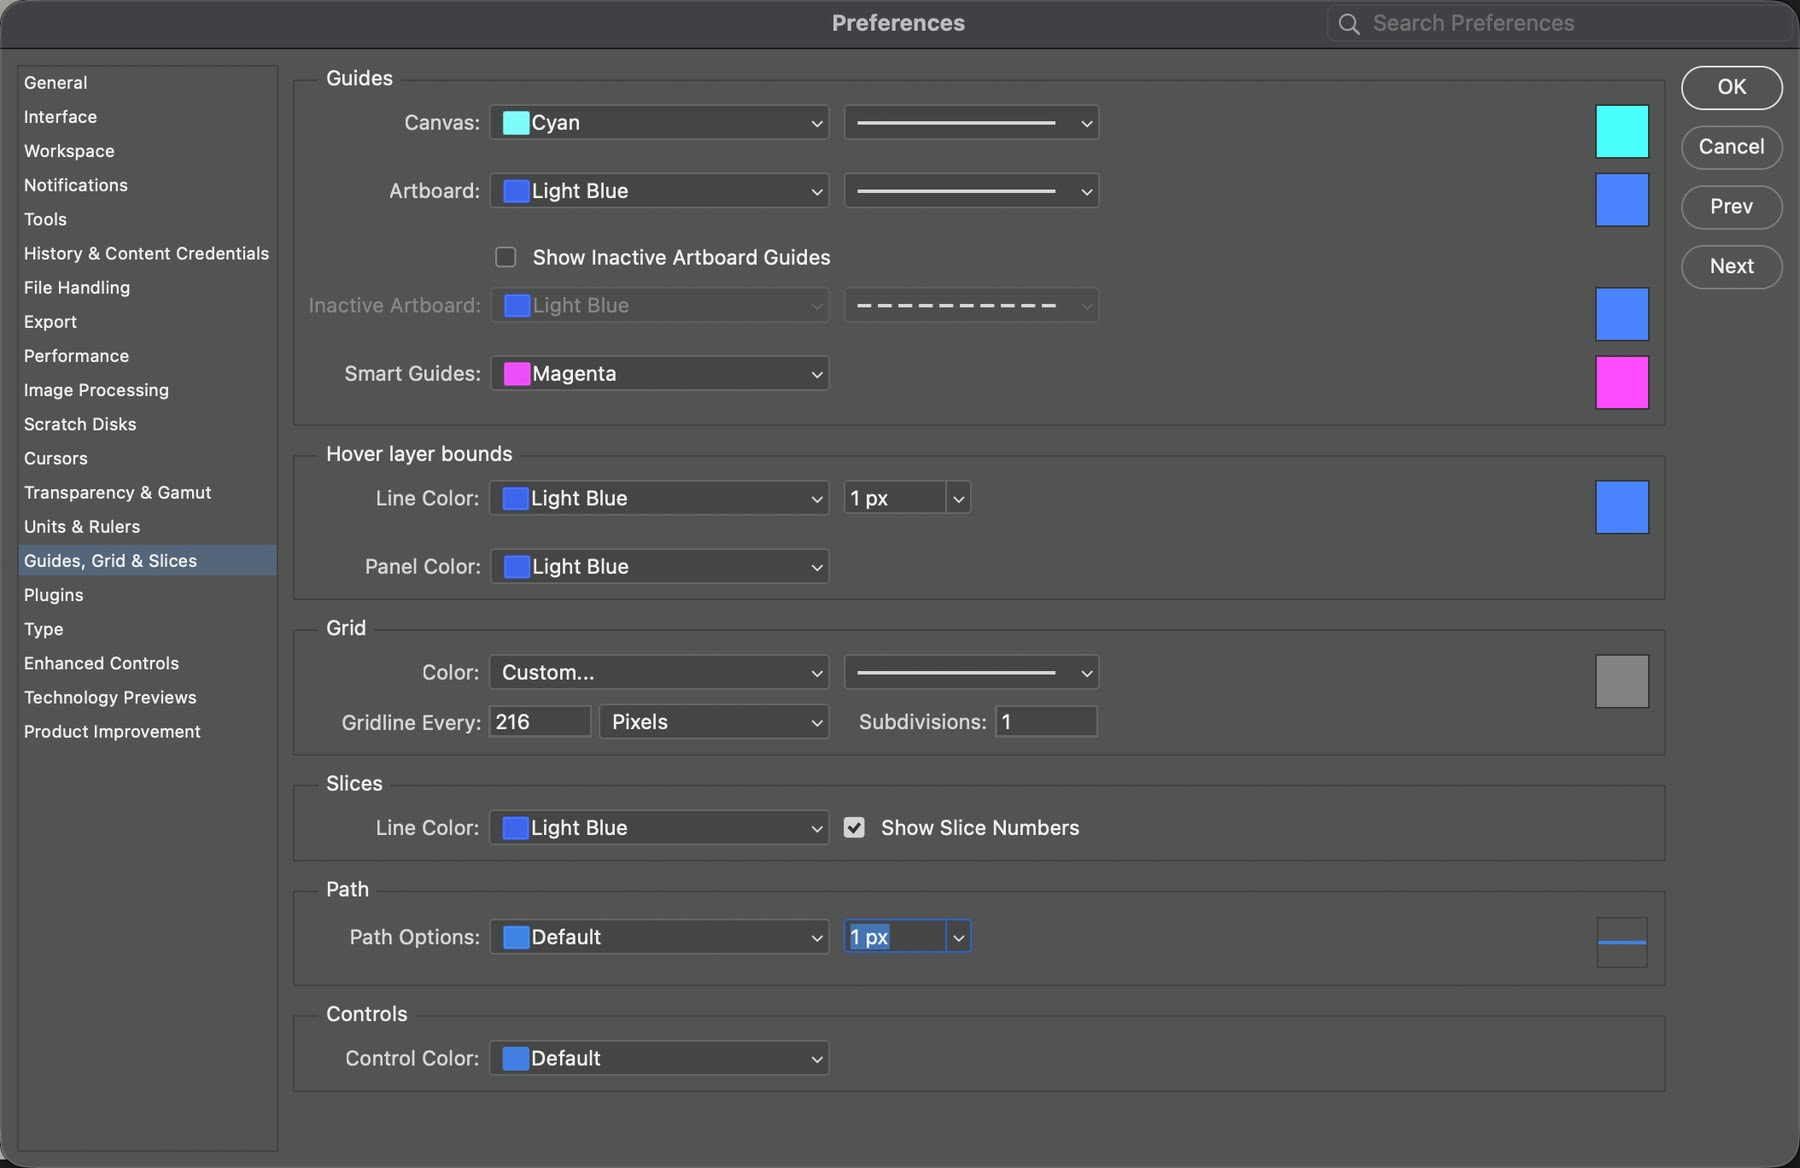Click Grid gray color swatch
Screen dimensions: 1800x1168
(1622, 682)
